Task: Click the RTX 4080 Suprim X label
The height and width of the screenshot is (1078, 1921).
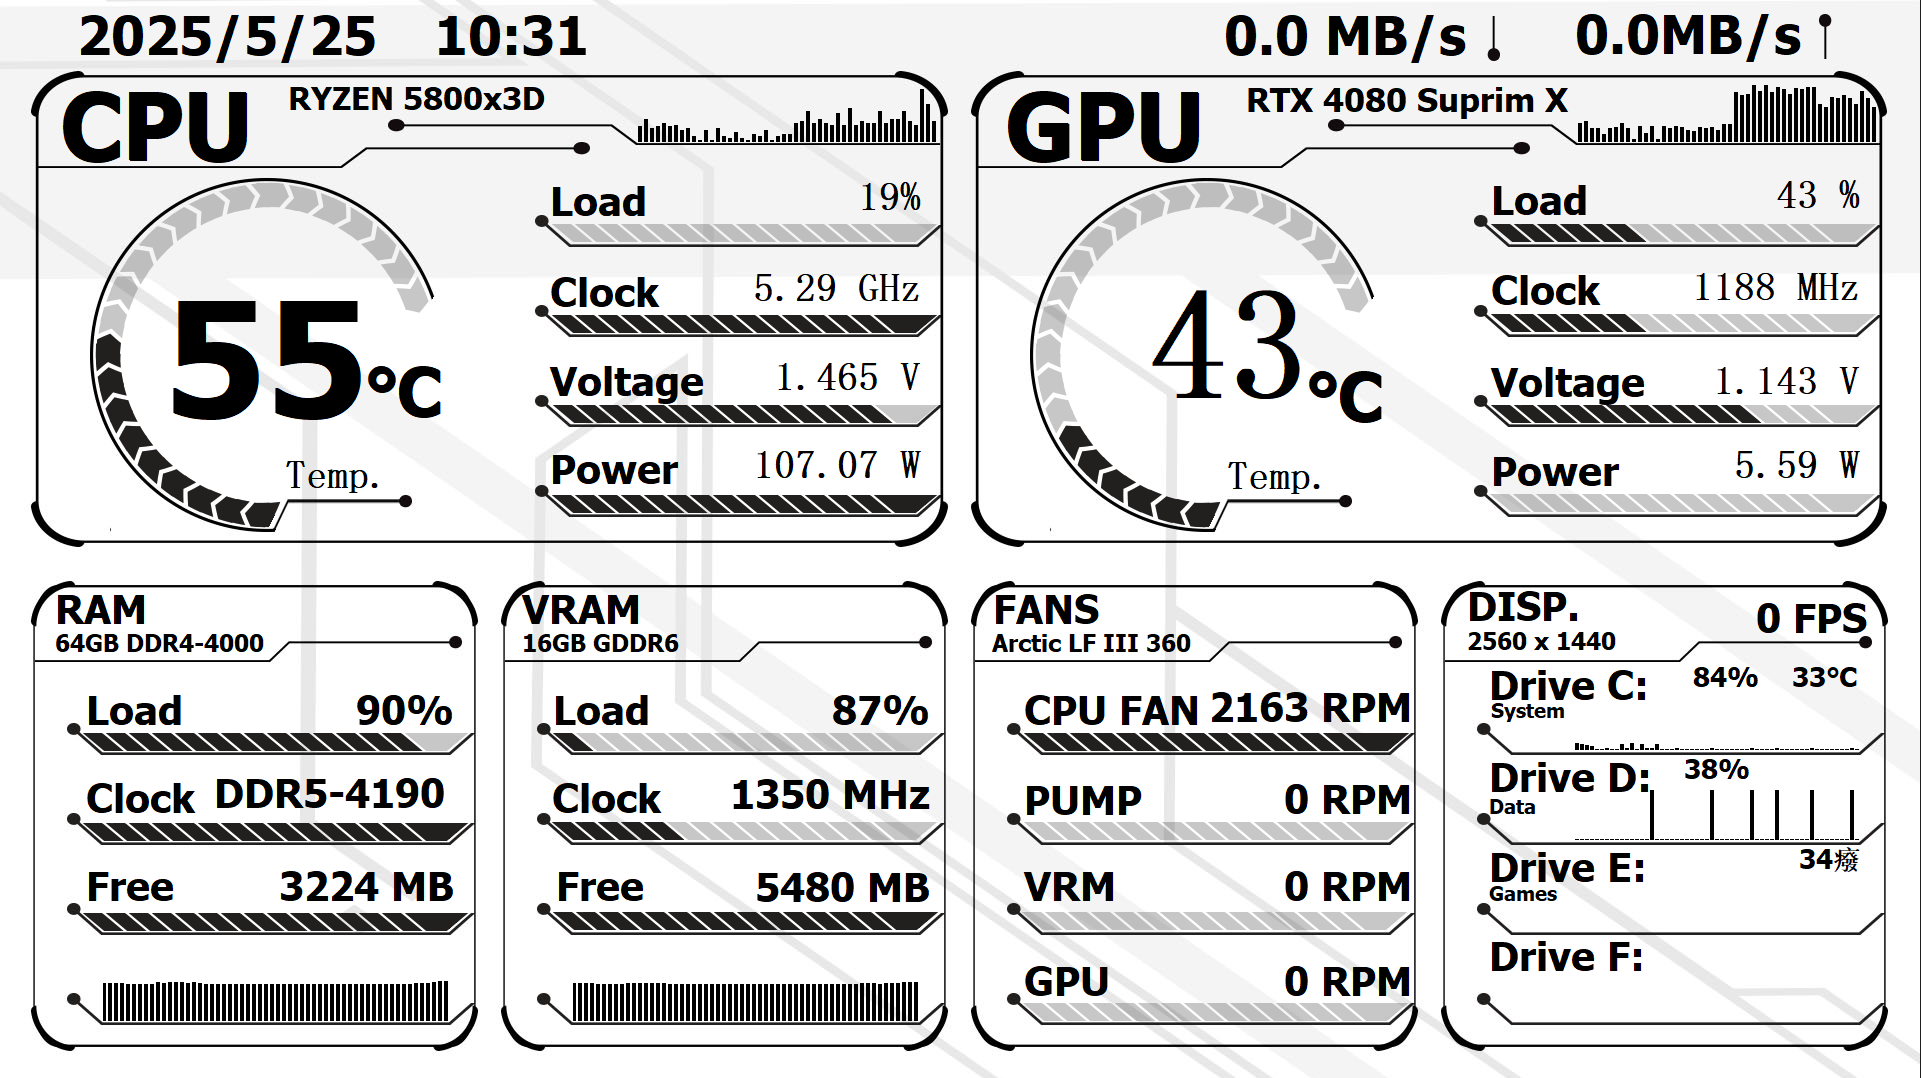Action: point(1406,100)
